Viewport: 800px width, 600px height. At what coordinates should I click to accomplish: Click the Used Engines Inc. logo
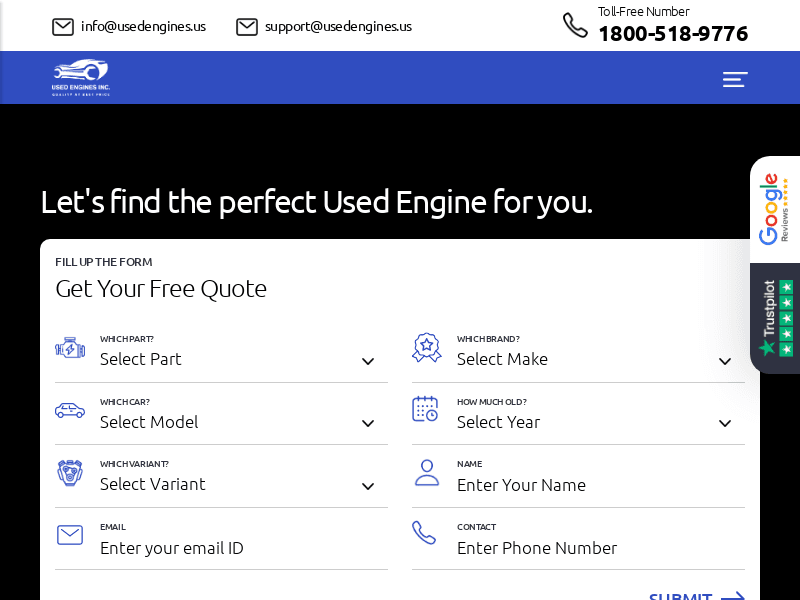(x=81, y=77)
